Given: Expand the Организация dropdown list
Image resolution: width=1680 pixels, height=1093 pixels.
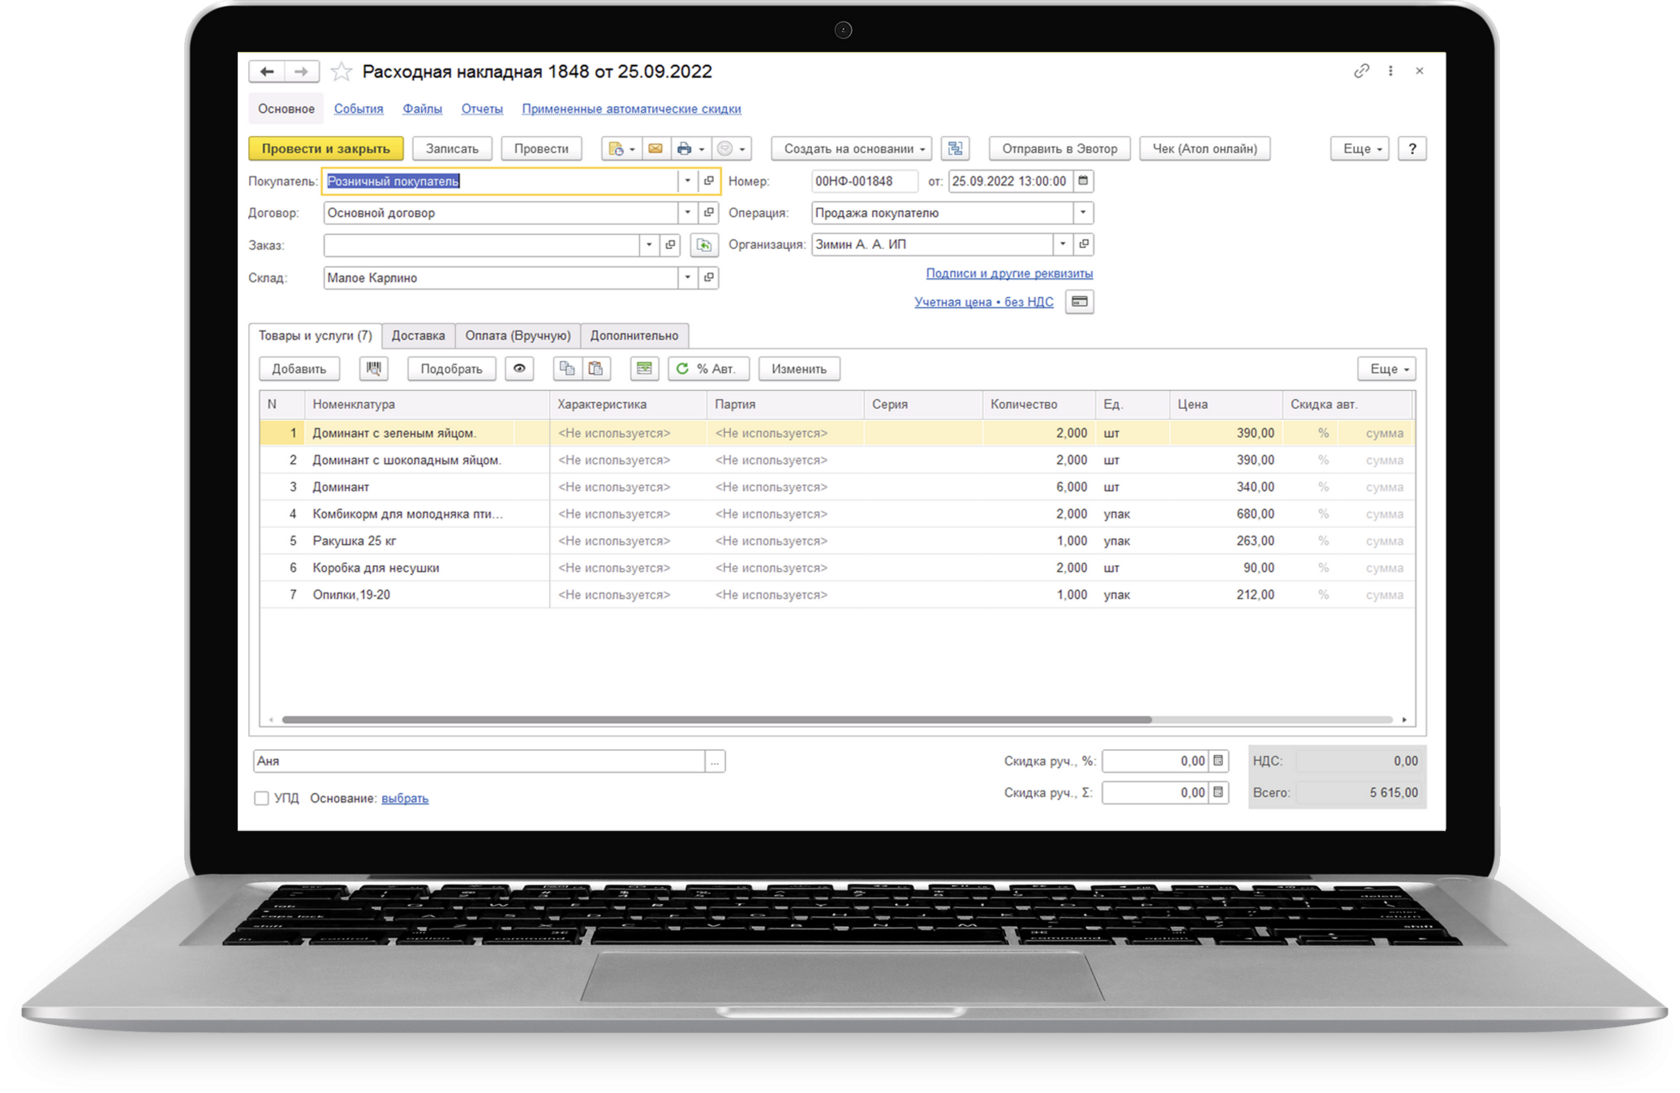Looking at the screenshot, I should pos(1062,245).
